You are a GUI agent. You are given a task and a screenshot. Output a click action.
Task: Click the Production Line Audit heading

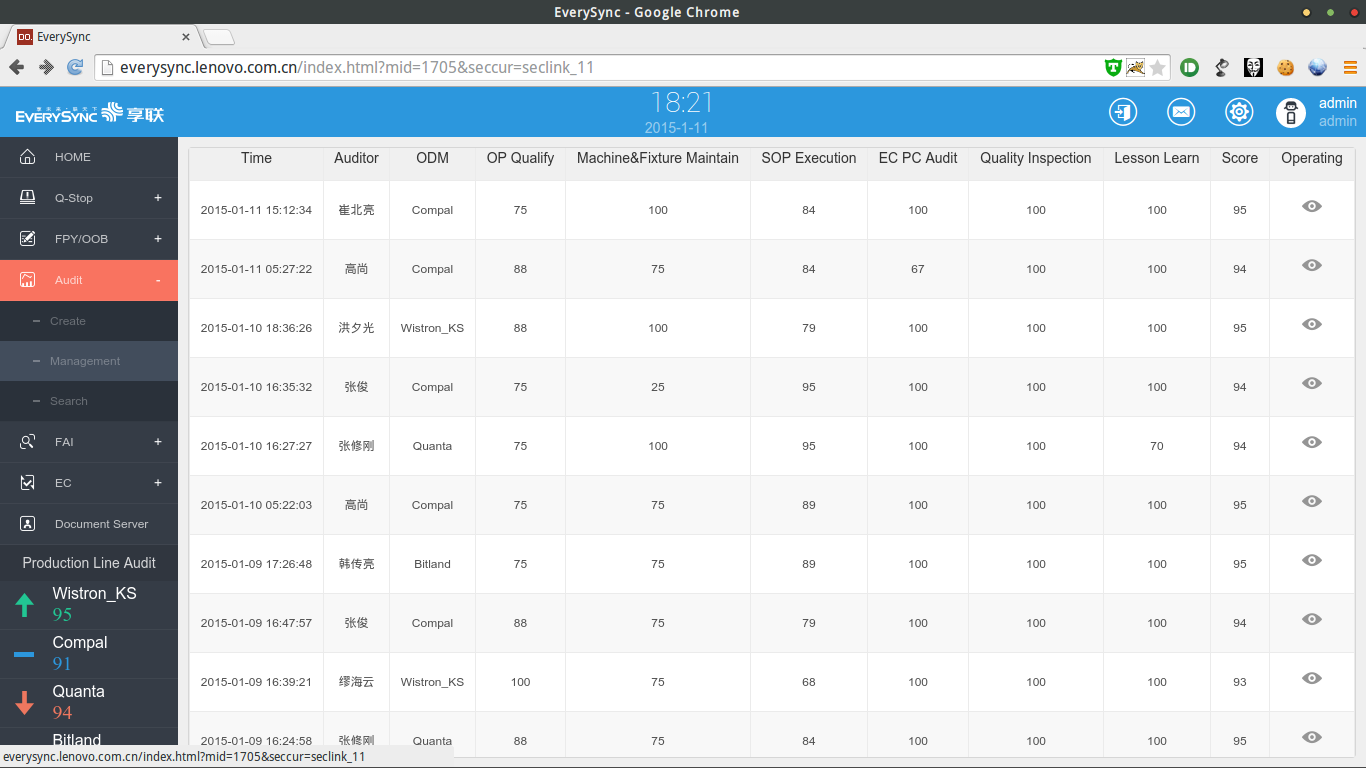pos(89,563)
